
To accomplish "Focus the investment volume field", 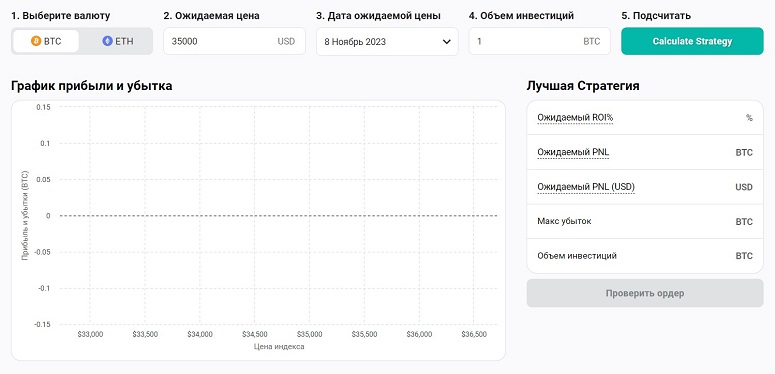I will click(x=539, y=41).
